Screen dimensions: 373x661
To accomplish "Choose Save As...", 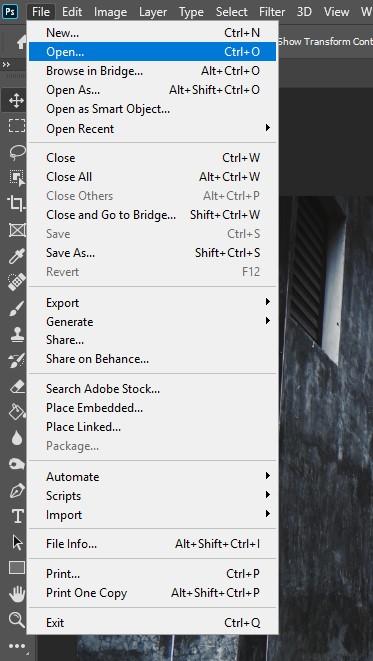I will pos(152,253).
